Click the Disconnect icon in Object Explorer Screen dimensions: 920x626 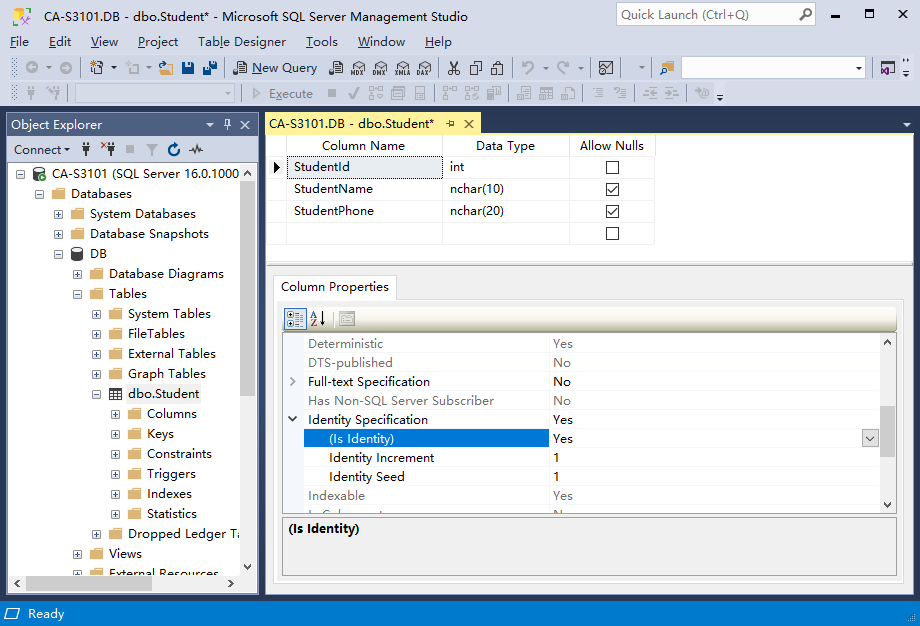tap(108, 150)
